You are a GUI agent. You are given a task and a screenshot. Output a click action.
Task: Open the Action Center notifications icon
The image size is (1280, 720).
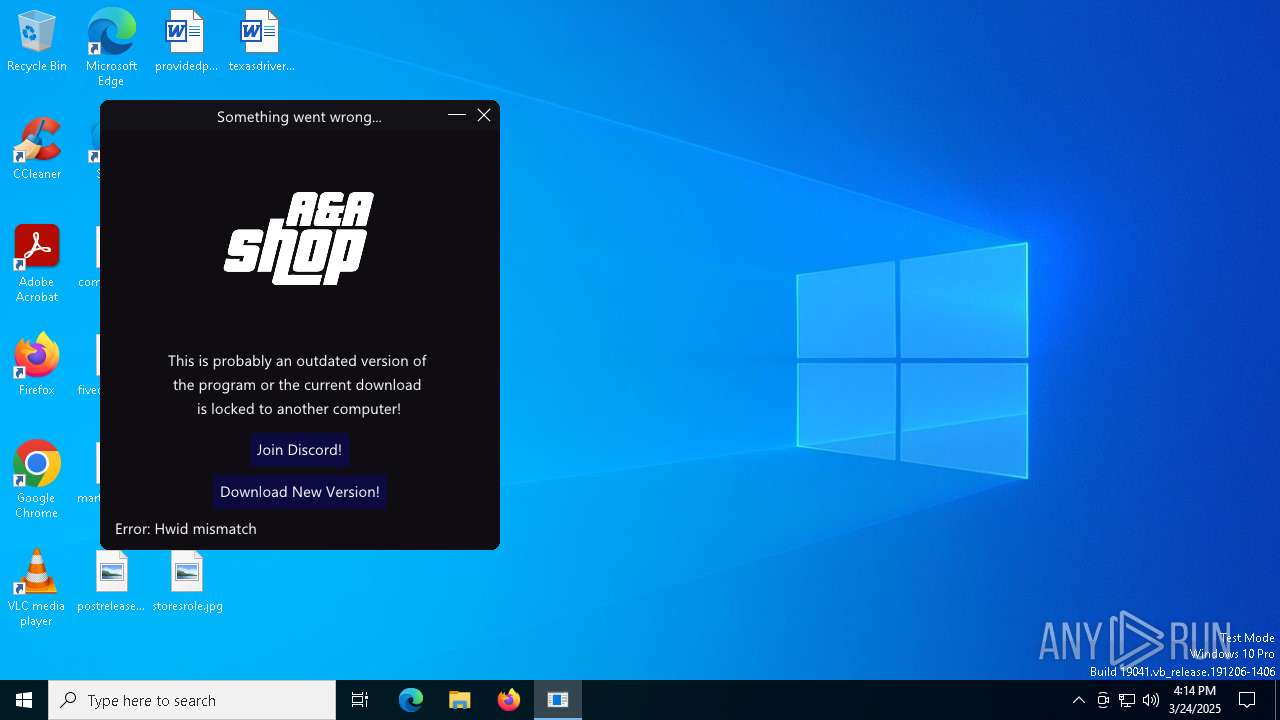(x=1247, y=700)
